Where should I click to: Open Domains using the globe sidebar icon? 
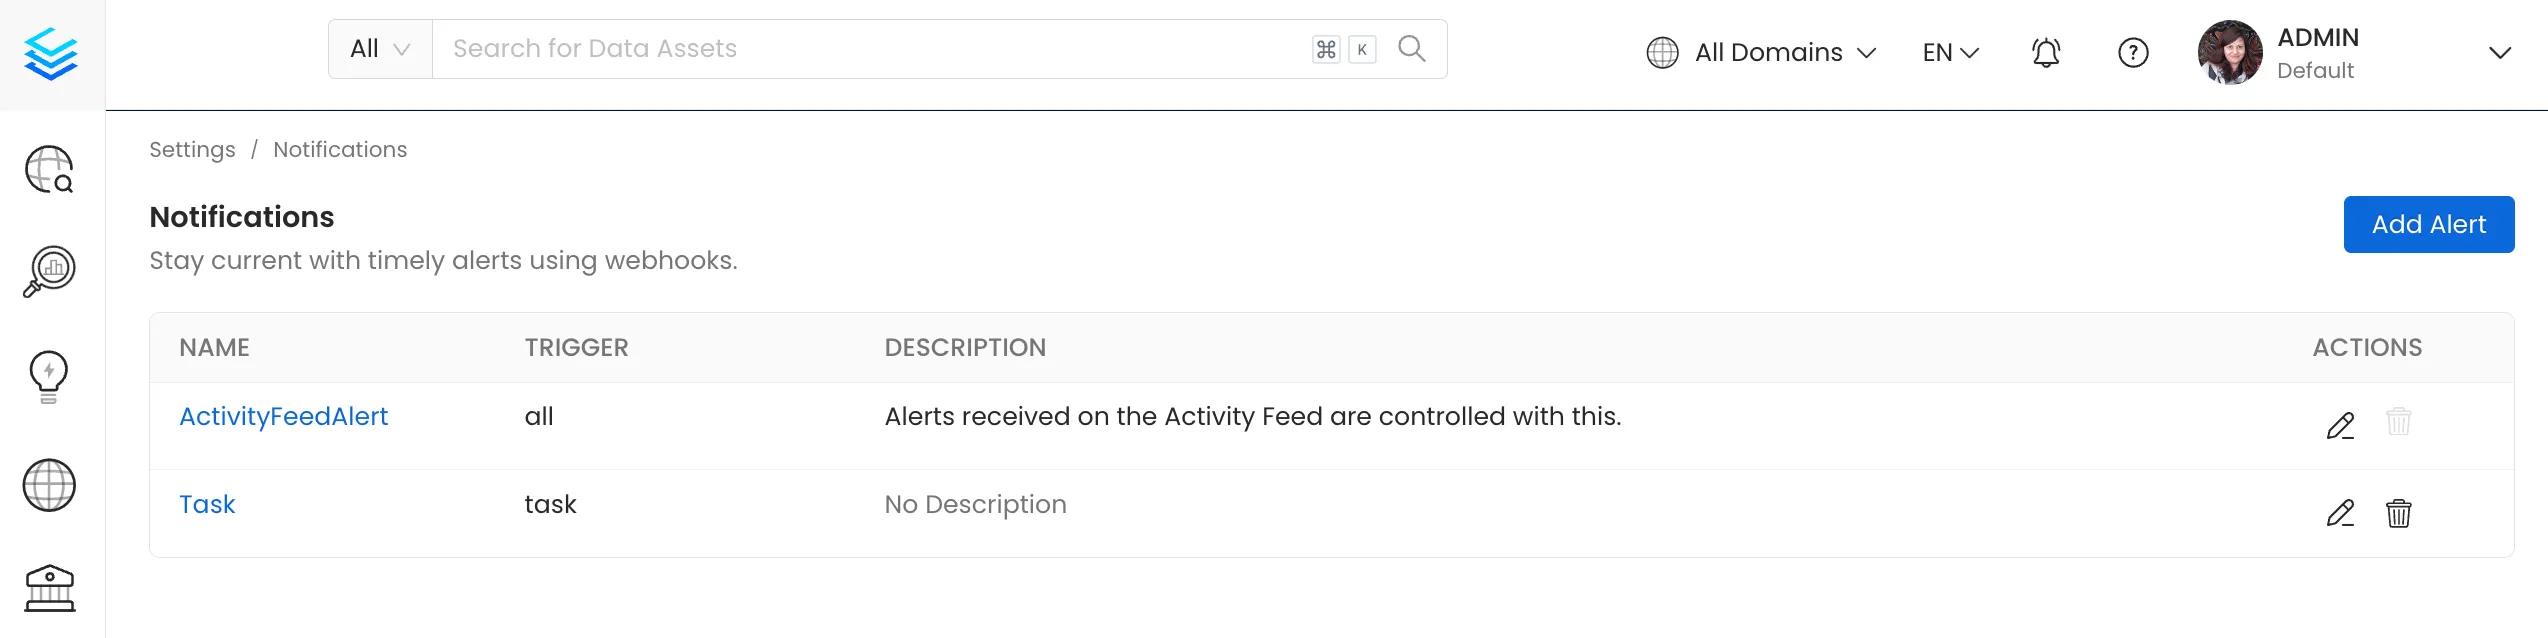point(49,485)
